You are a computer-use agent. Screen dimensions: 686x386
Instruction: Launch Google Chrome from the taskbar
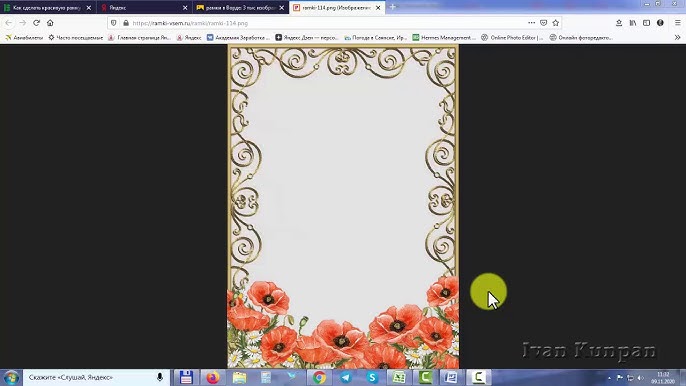[x=319, y=377]
